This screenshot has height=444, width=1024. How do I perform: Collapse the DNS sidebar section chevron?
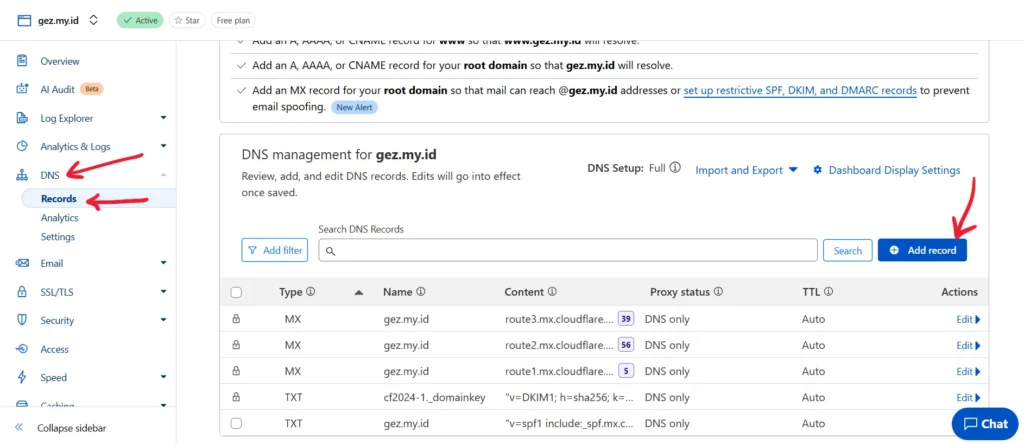click(x=163, y=175)
